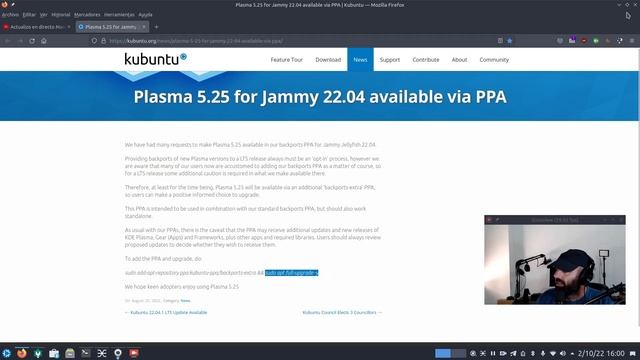Click the browser back arrow
The width and height of the screenshot is (640, 360).
[x=7, y=41]
